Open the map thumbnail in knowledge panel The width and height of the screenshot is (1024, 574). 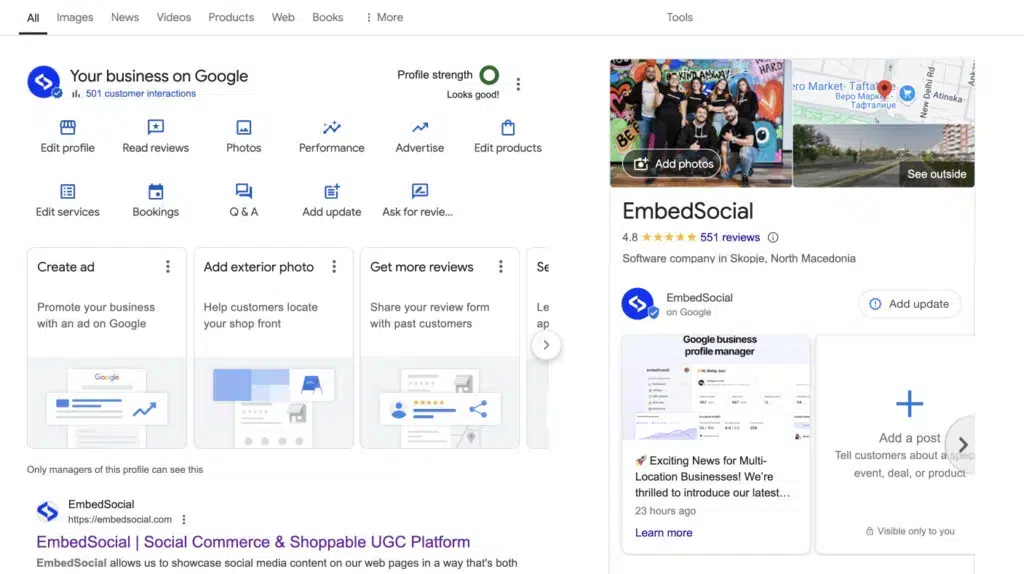pyautogui.click(x=883, y=91)
